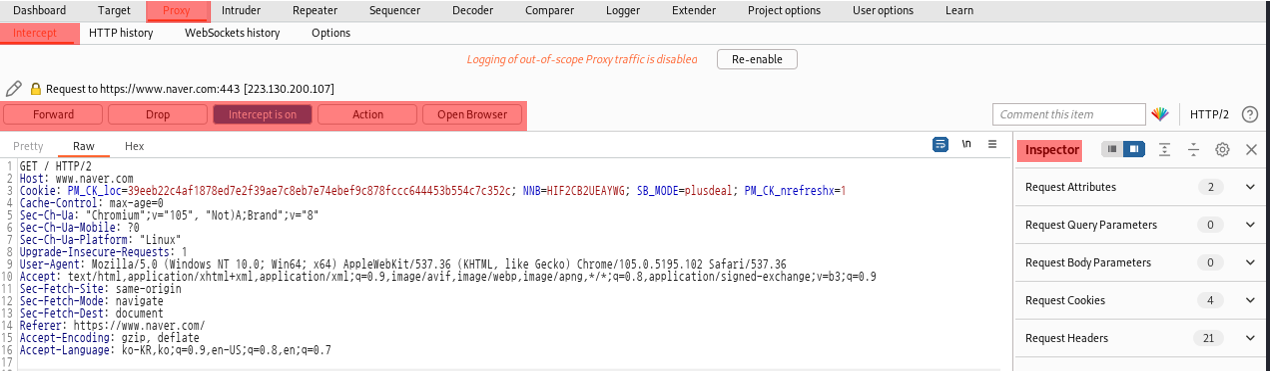Open the proxy Options sub-tab
The width and height of the screenshot is (1270, 371).
[331, 33]
